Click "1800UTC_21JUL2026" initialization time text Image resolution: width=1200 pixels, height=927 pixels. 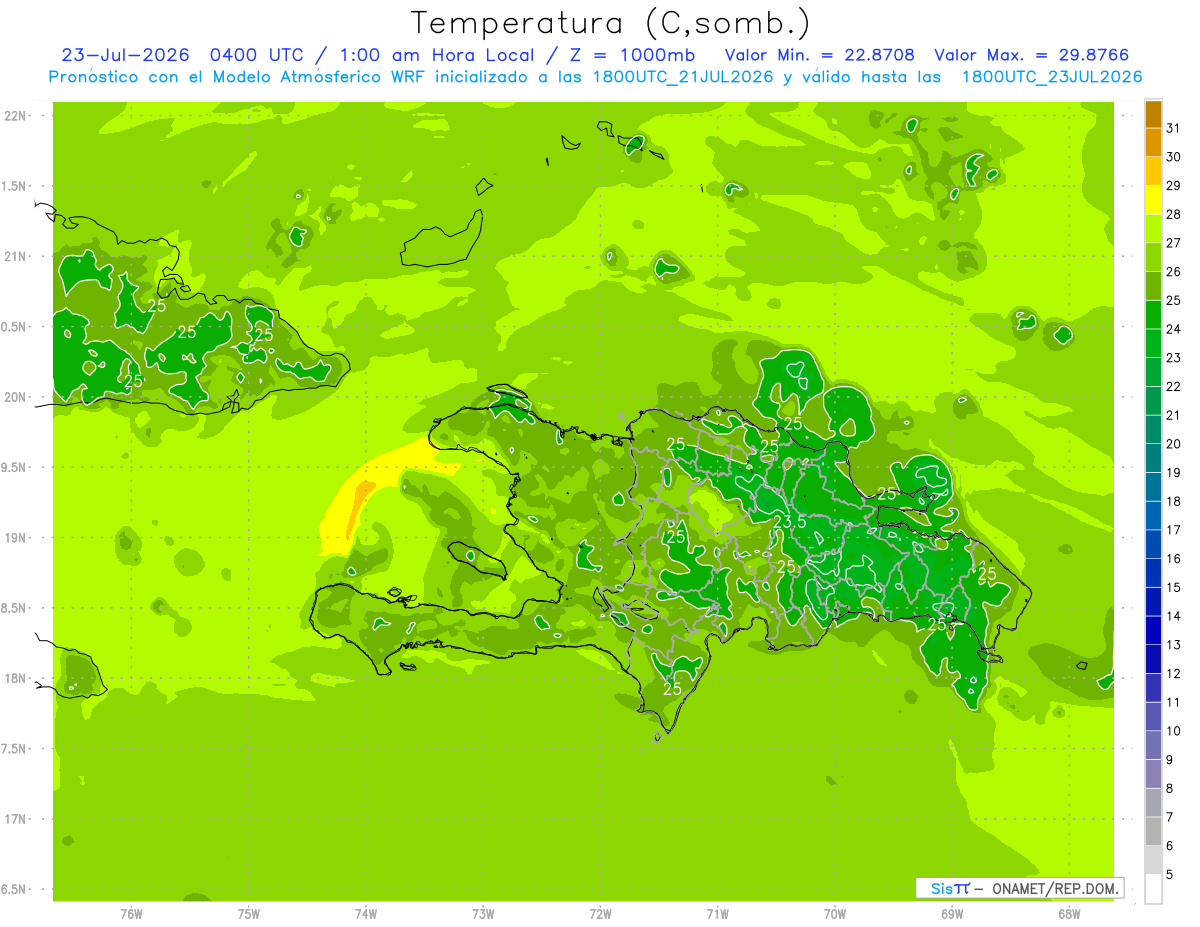click(x=683, y=77)
